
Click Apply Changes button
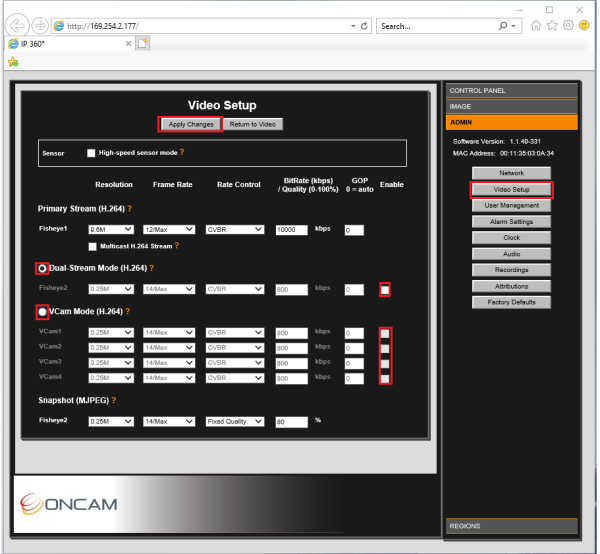coord(191,124)
